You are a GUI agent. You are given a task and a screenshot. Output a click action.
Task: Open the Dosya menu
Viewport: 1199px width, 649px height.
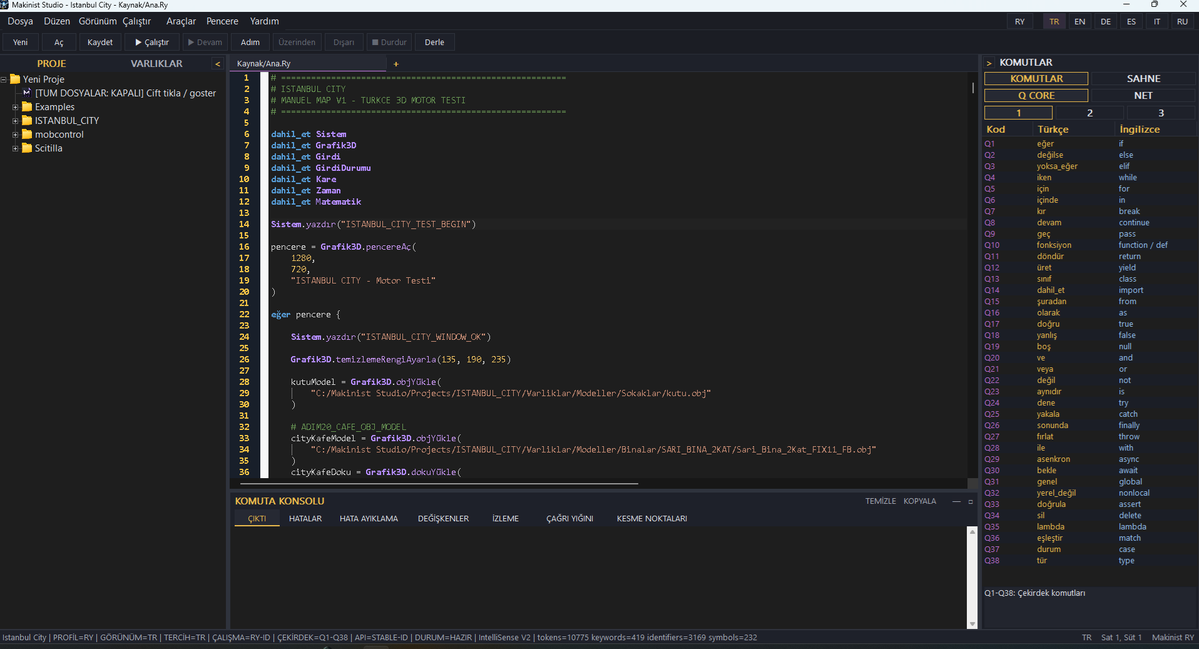[21, 21]
